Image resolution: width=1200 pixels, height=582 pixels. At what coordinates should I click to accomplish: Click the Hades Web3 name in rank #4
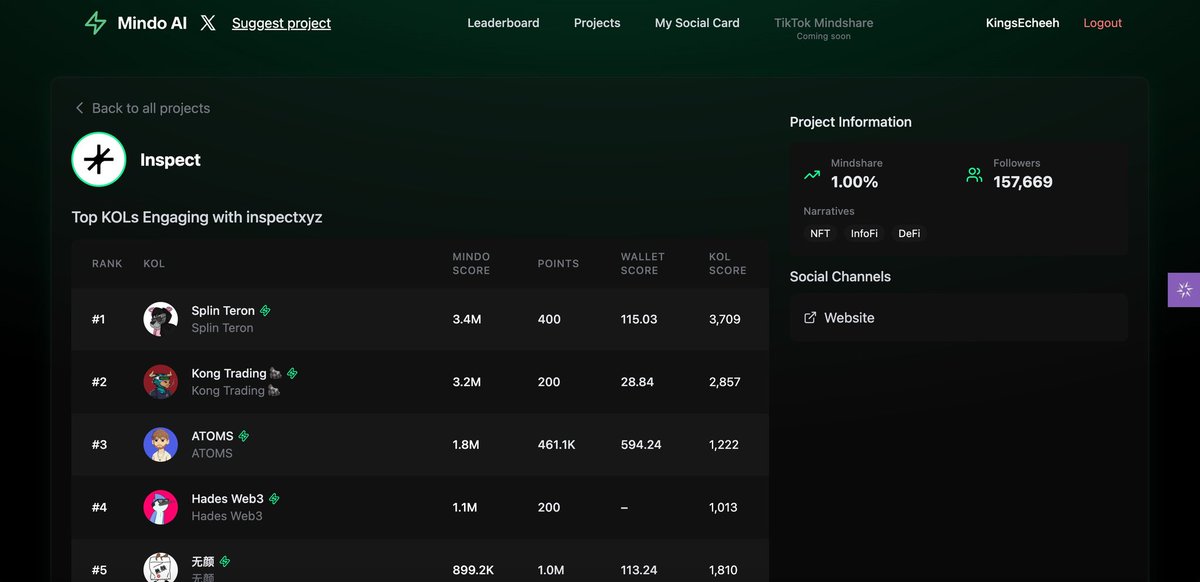point(227,498)
